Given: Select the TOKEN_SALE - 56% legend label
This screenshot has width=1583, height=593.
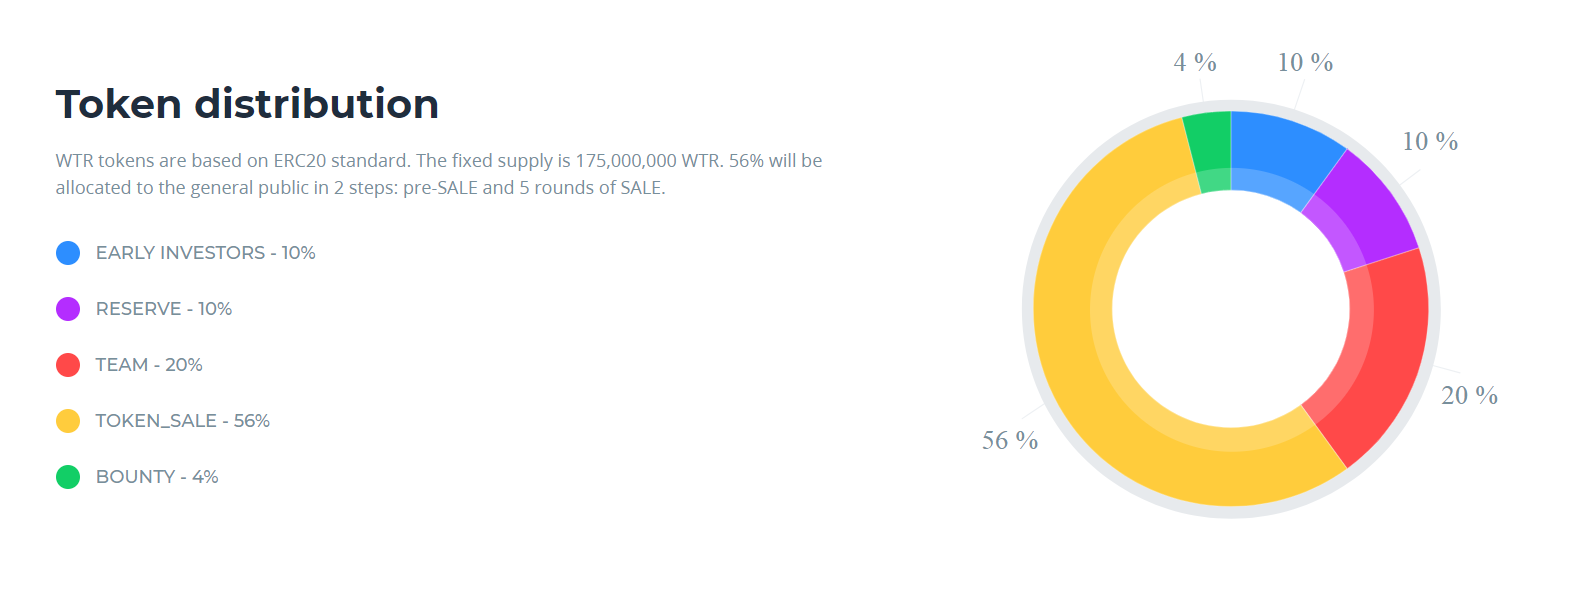Looking at the screenshot, I should pos(183,421).
